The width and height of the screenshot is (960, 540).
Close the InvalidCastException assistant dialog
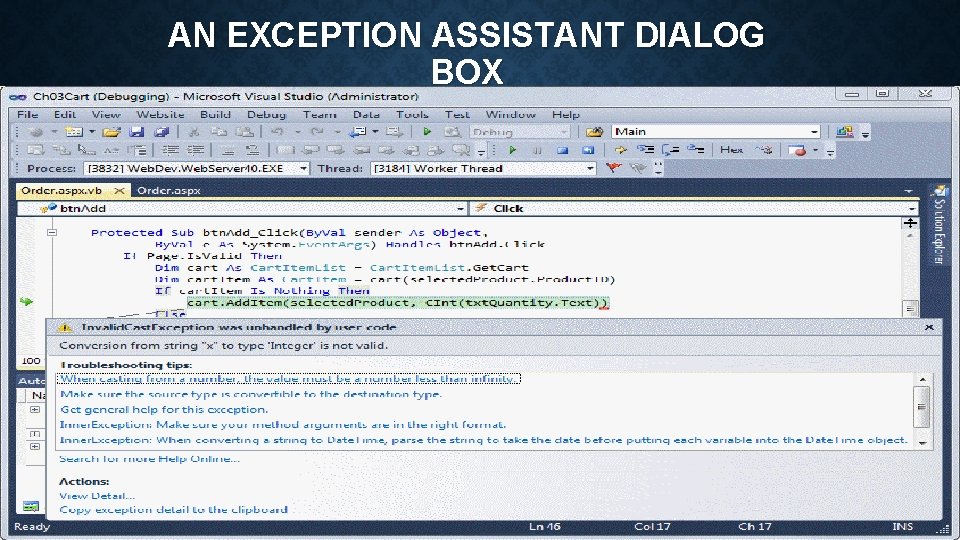click(929, 327)
